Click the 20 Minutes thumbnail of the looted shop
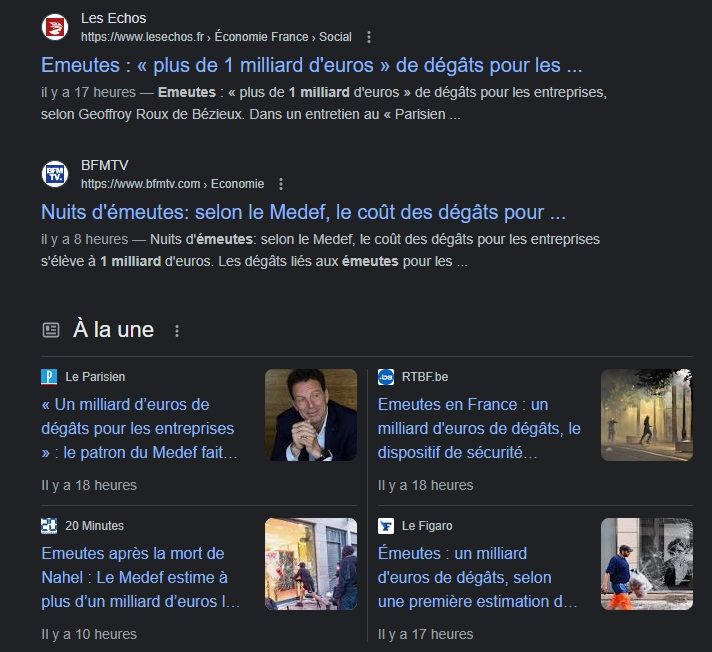This screenshot has width=712, height=652. [x=311, y=564]
